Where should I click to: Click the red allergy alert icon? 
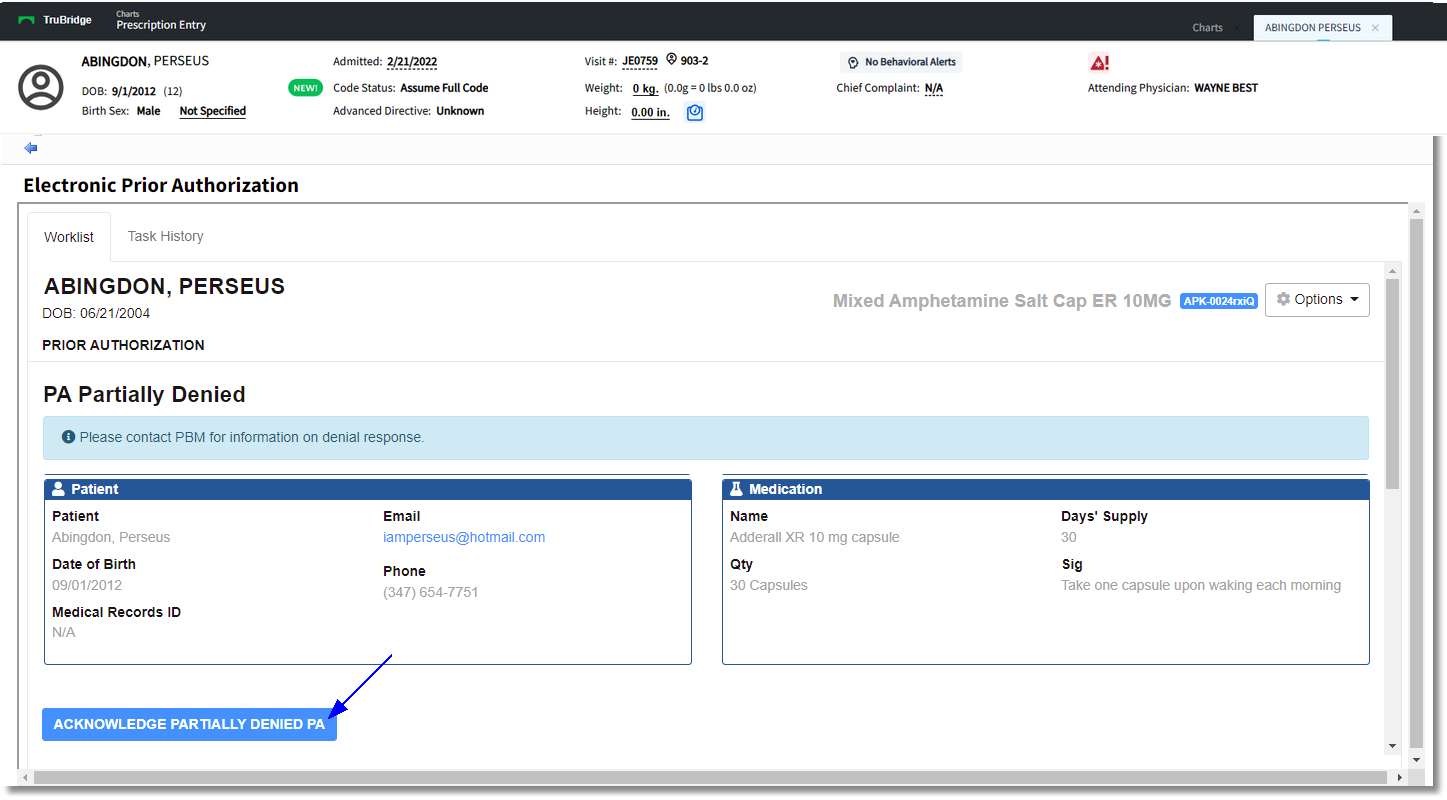click(1099, 63)
